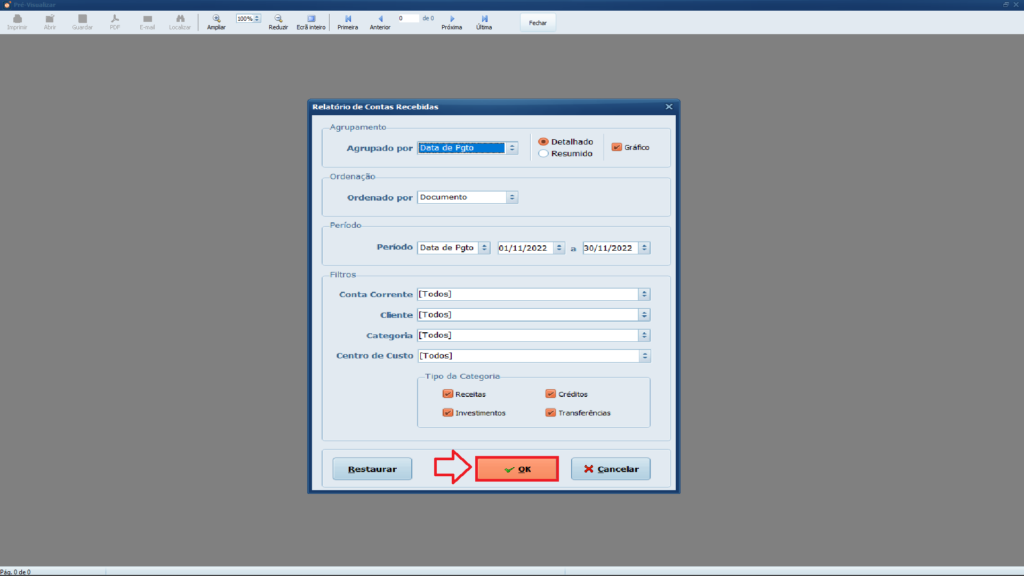Go to Próxima page arrow

point(452,19)
